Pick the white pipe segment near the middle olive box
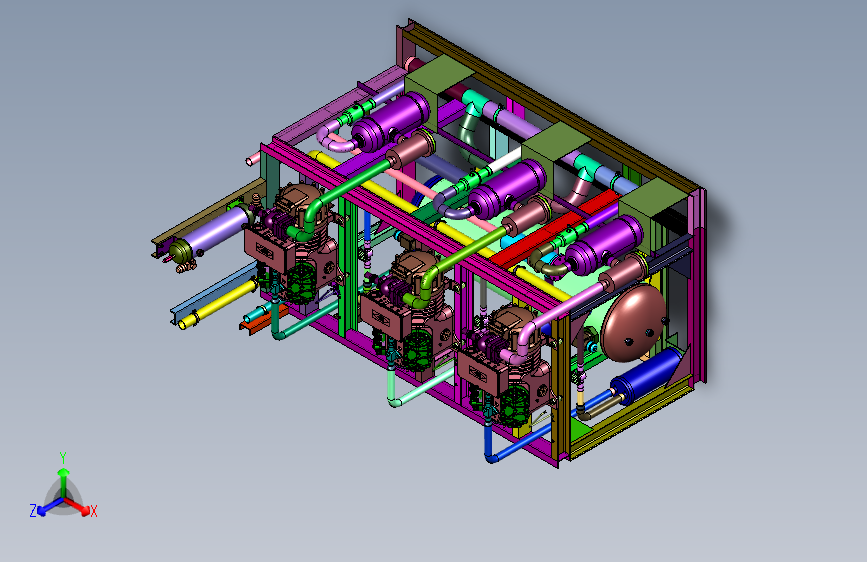Viewport: 867px width, 562px height. point(504,159)
